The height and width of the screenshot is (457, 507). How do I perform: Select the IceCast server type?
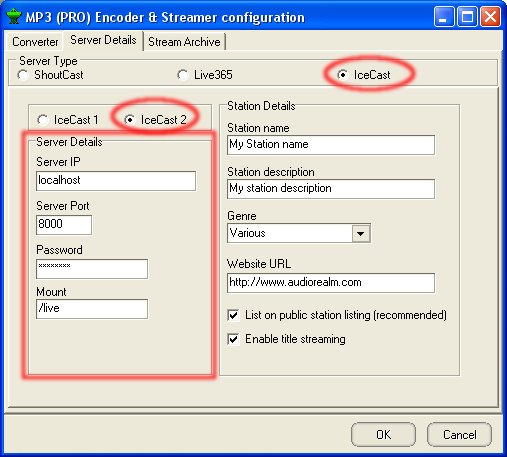pyautogui.click(x=342, y=75)
